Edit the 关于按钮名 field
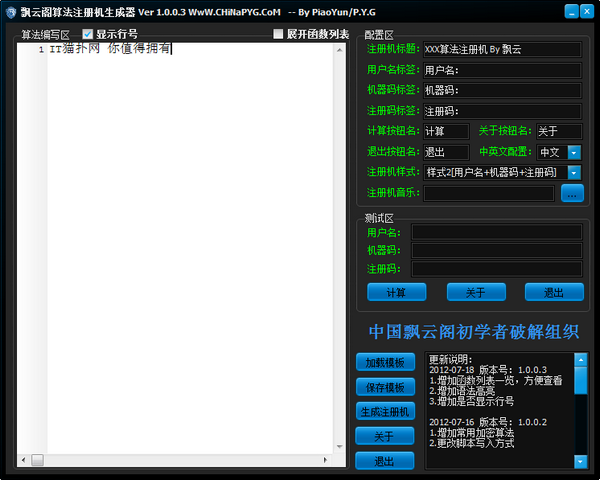The height and width of the screenshot is (480, 600). pos(559,131)
